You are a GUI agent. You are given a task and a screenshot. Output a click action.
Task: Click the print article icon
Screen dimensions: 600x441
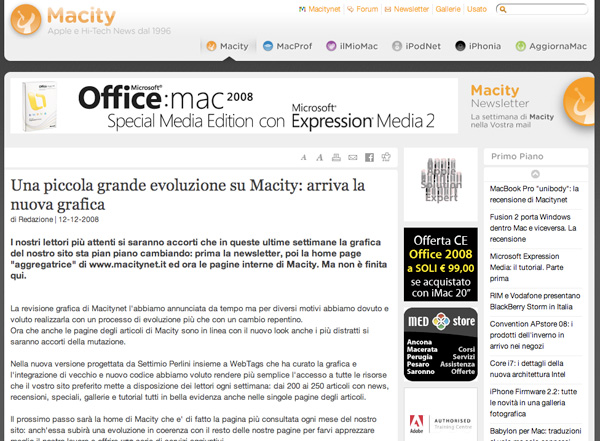point(336,157)
